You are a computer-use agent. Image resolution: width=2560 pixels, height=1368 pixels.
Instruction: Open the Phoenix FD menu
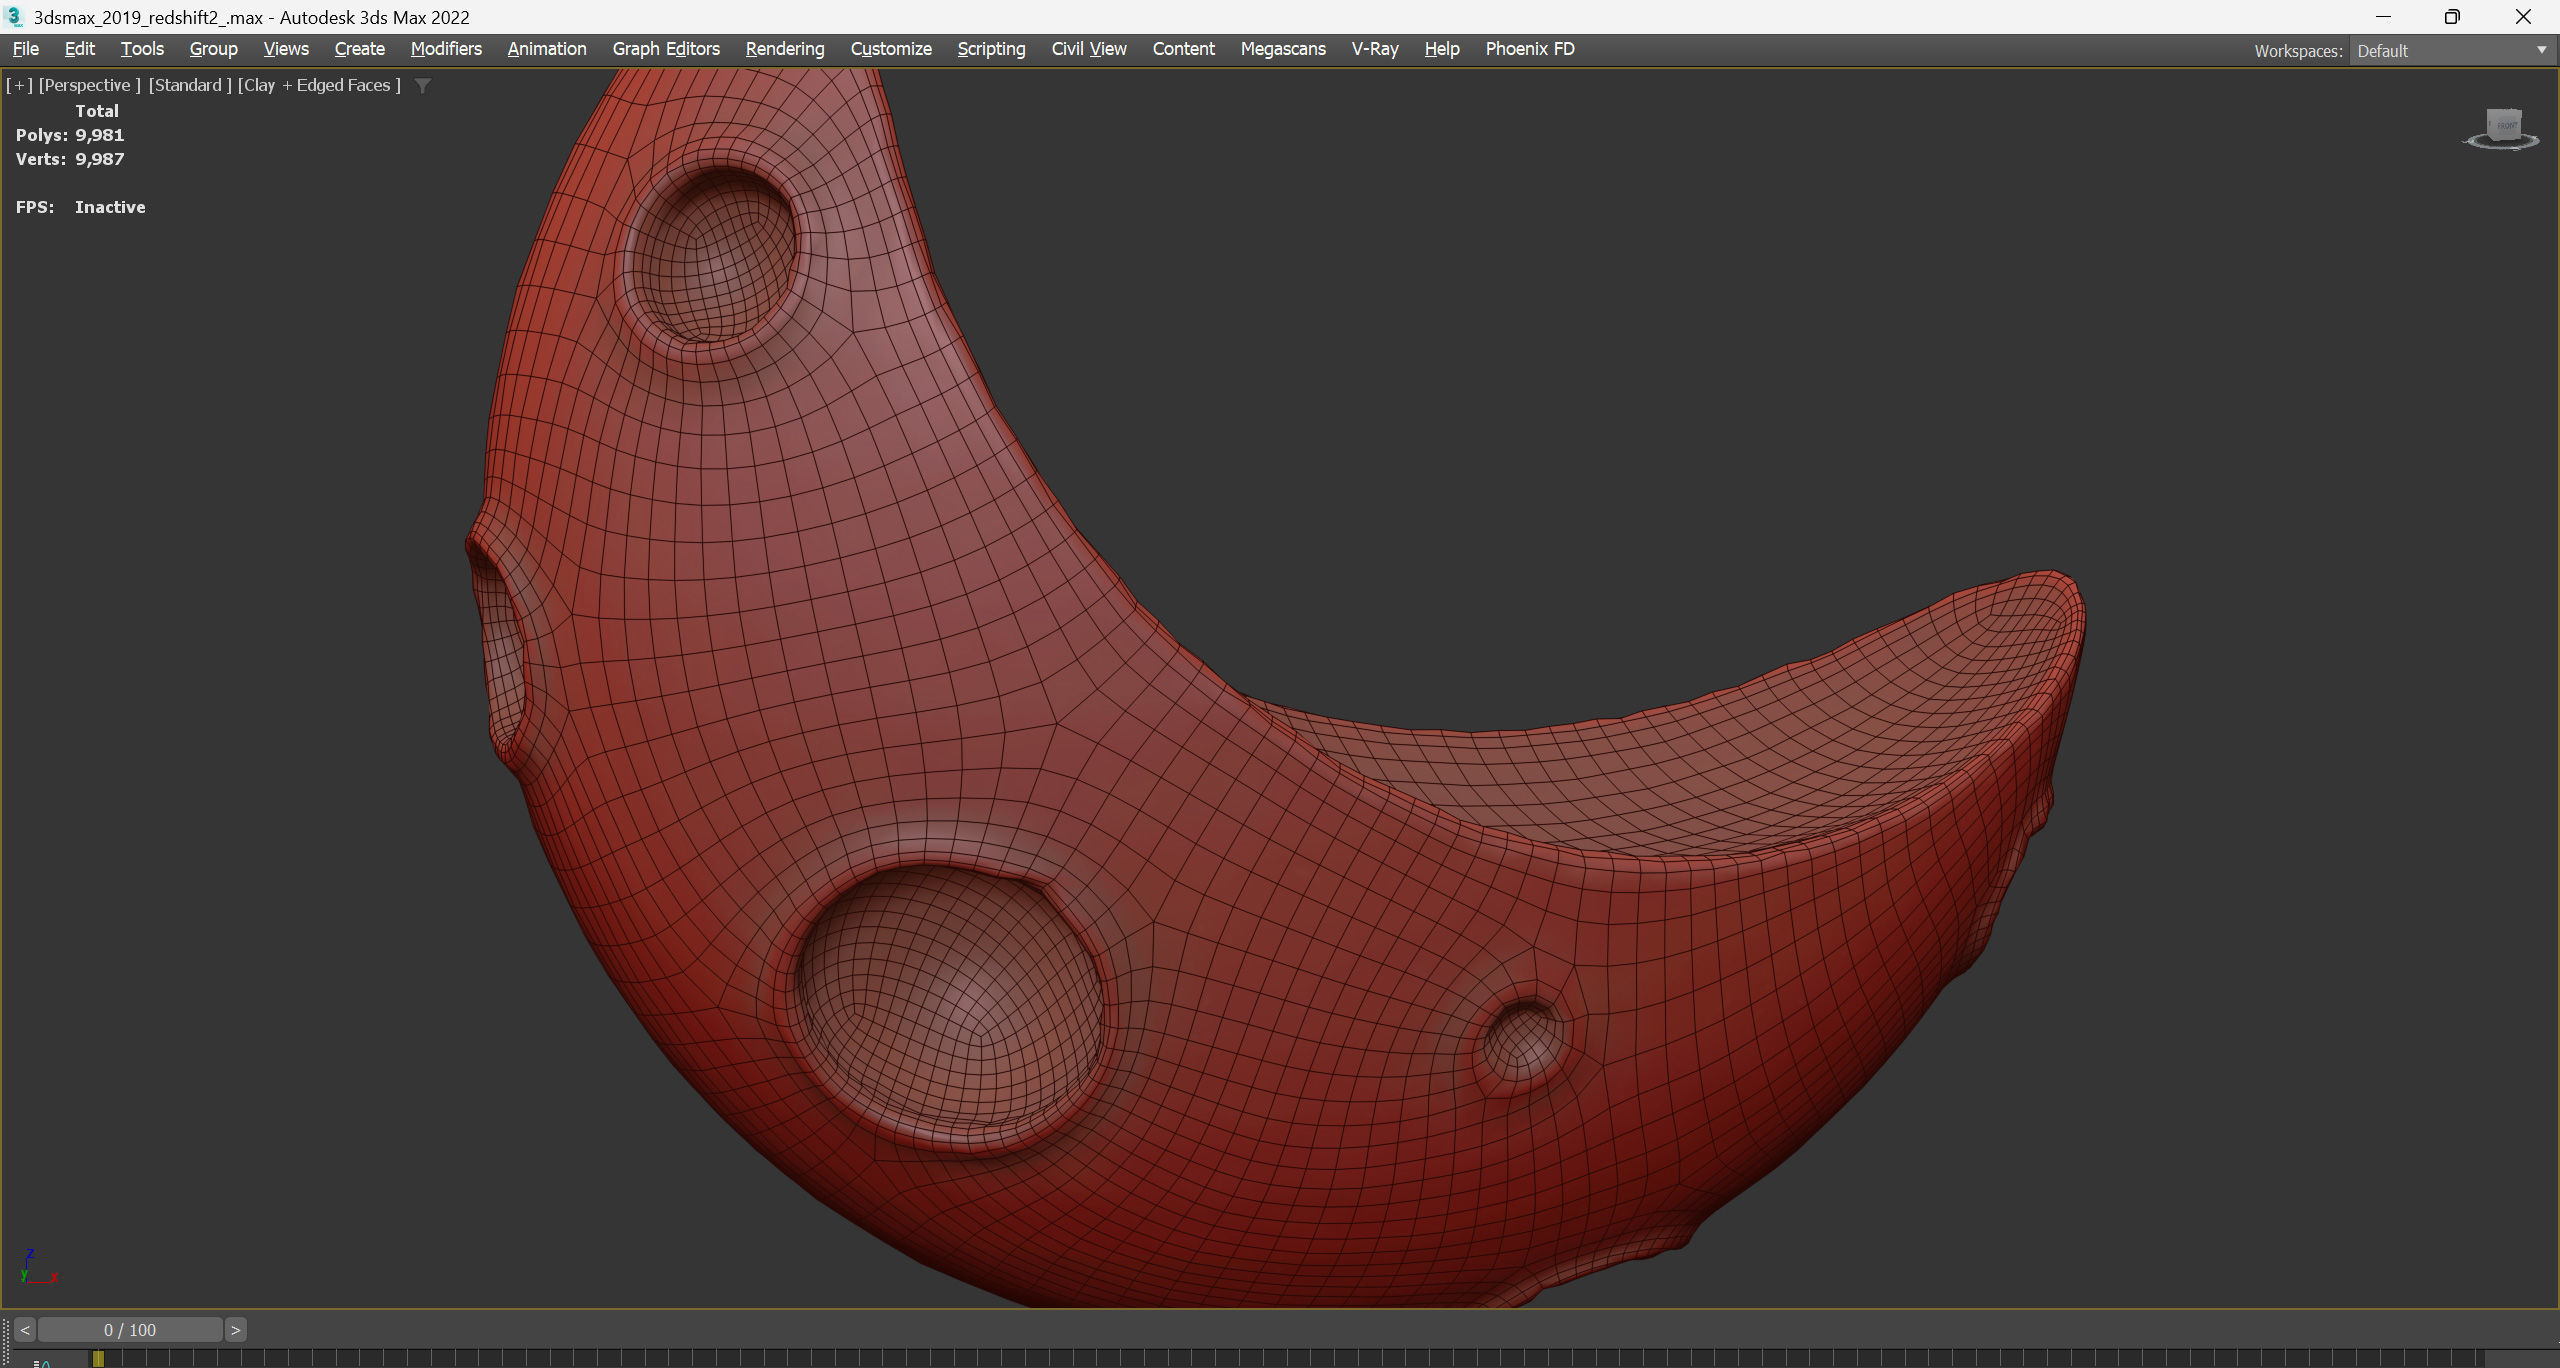(1529, 49)
